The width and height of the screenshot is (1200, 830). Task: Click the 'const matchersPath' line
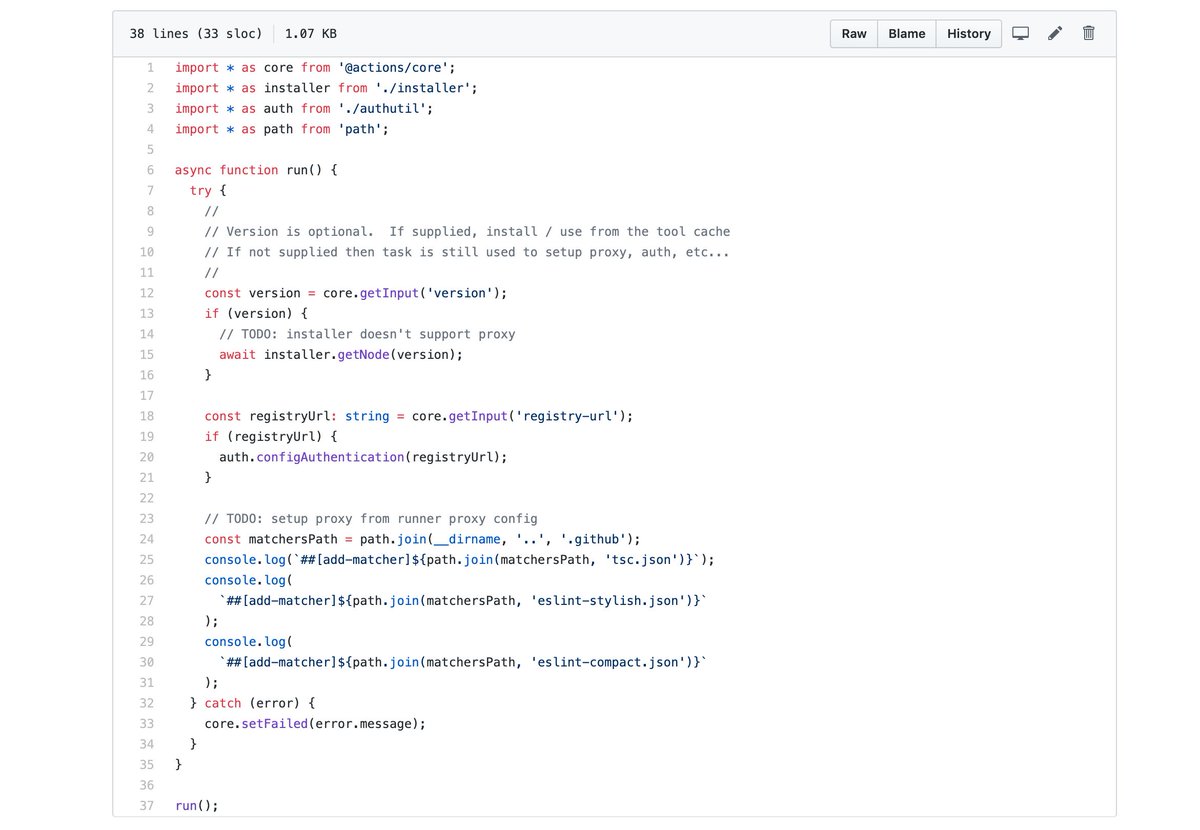pyautogui.click(x=422, y=539)
